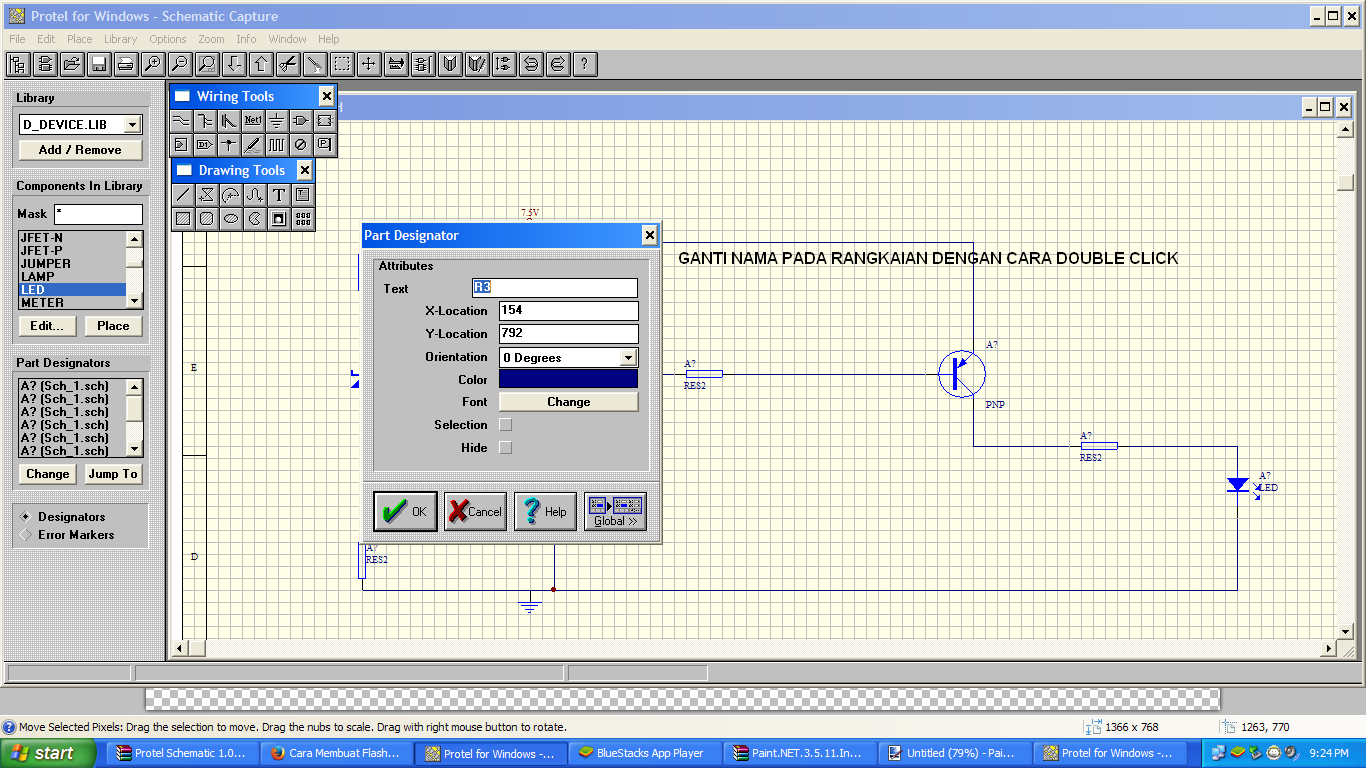Screen dimensions: 1366x768
Task: Click the Edit... button under component list
Action: 47,326
